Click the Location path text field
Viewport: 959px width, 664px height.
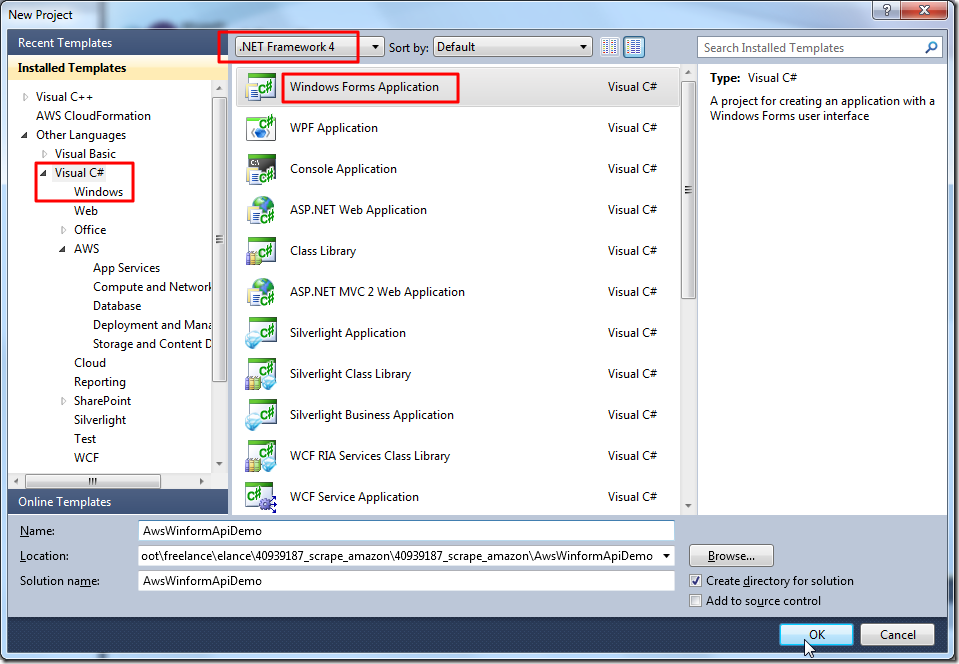[x=398, y=556]
